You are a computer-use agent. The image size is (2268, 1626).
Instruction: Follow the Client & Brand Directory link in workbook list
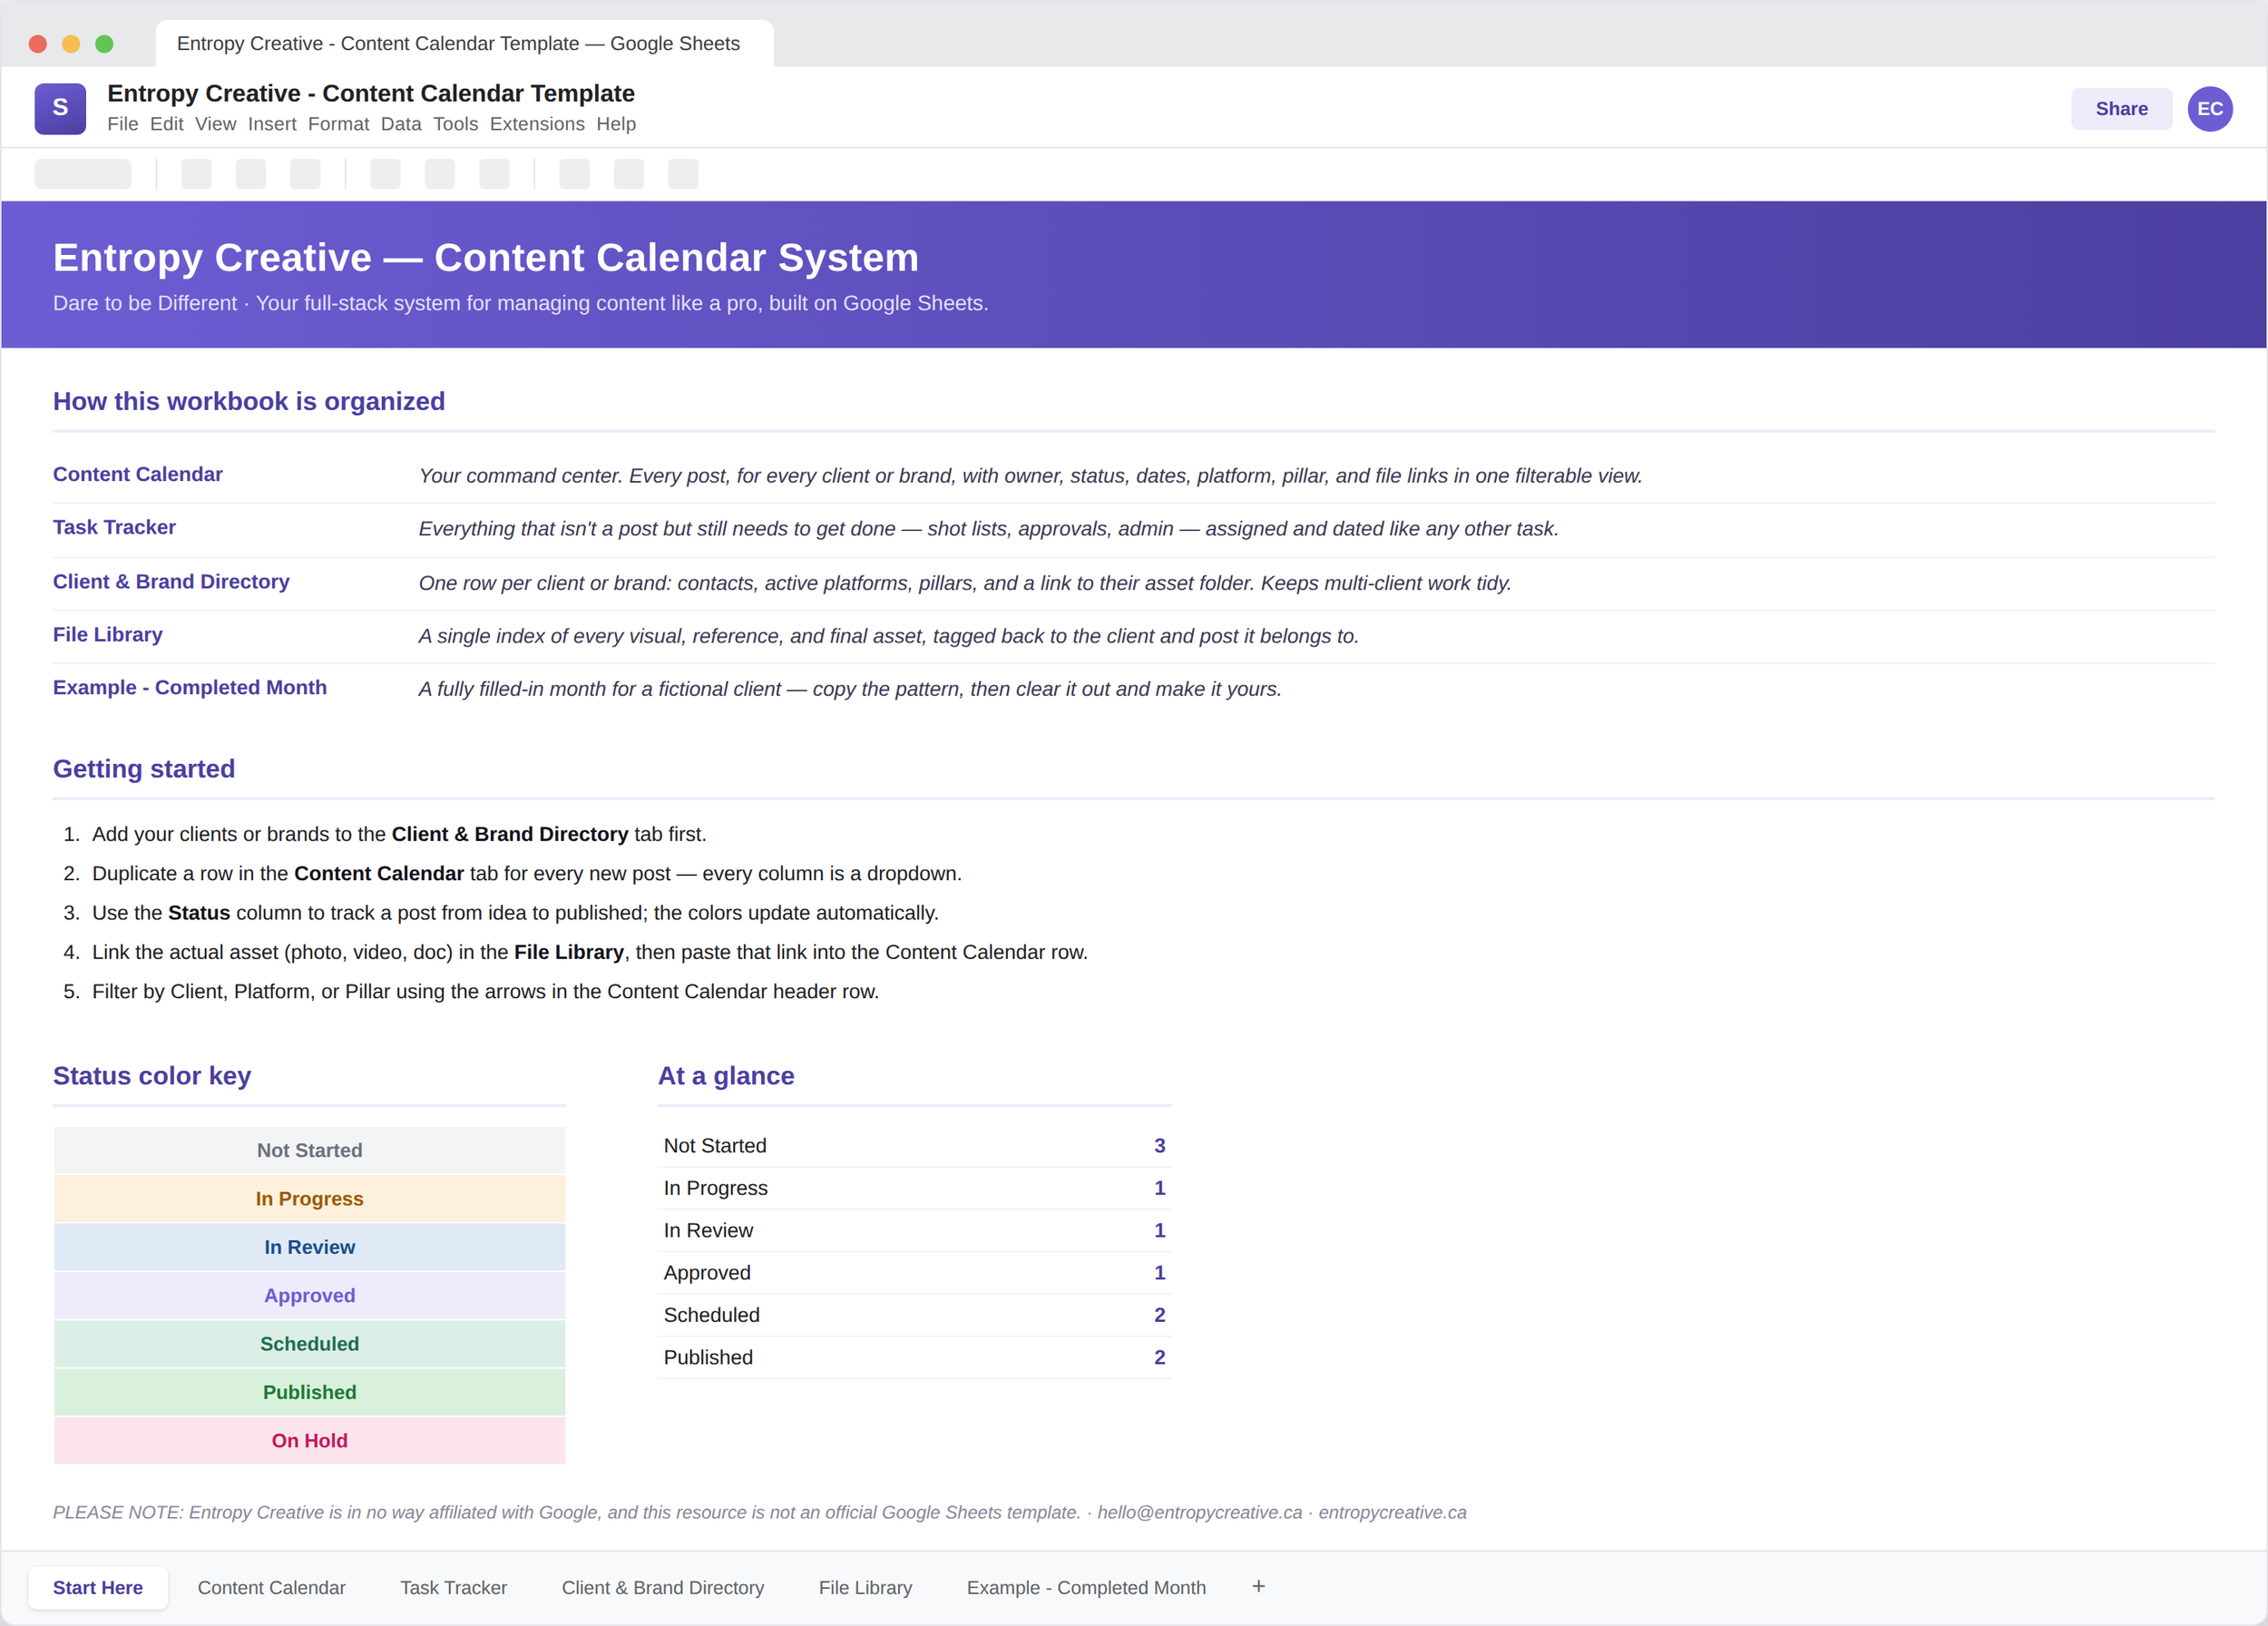click(171, 582)
